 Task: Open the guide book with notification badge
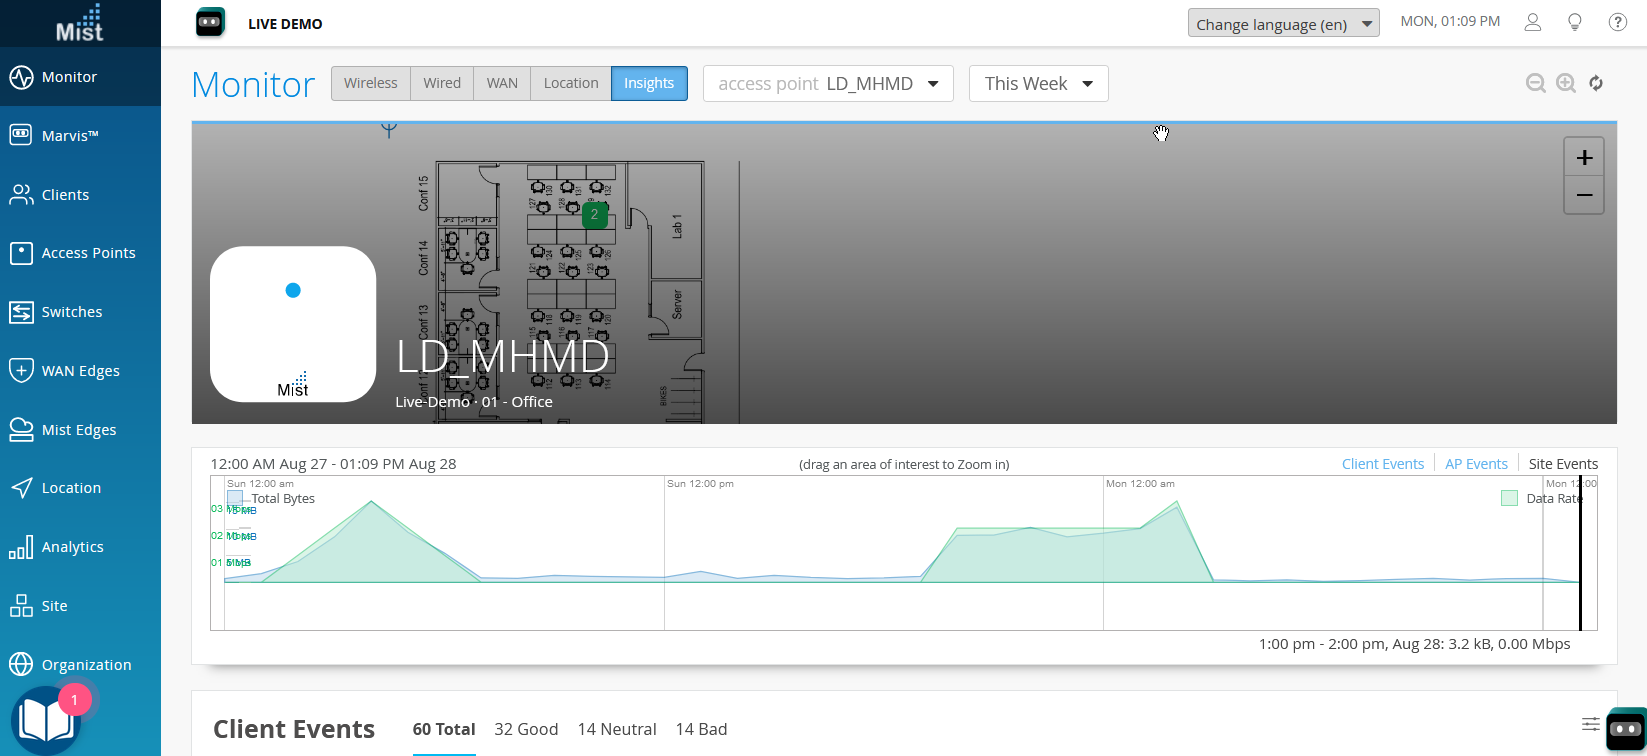click(45, 720)
